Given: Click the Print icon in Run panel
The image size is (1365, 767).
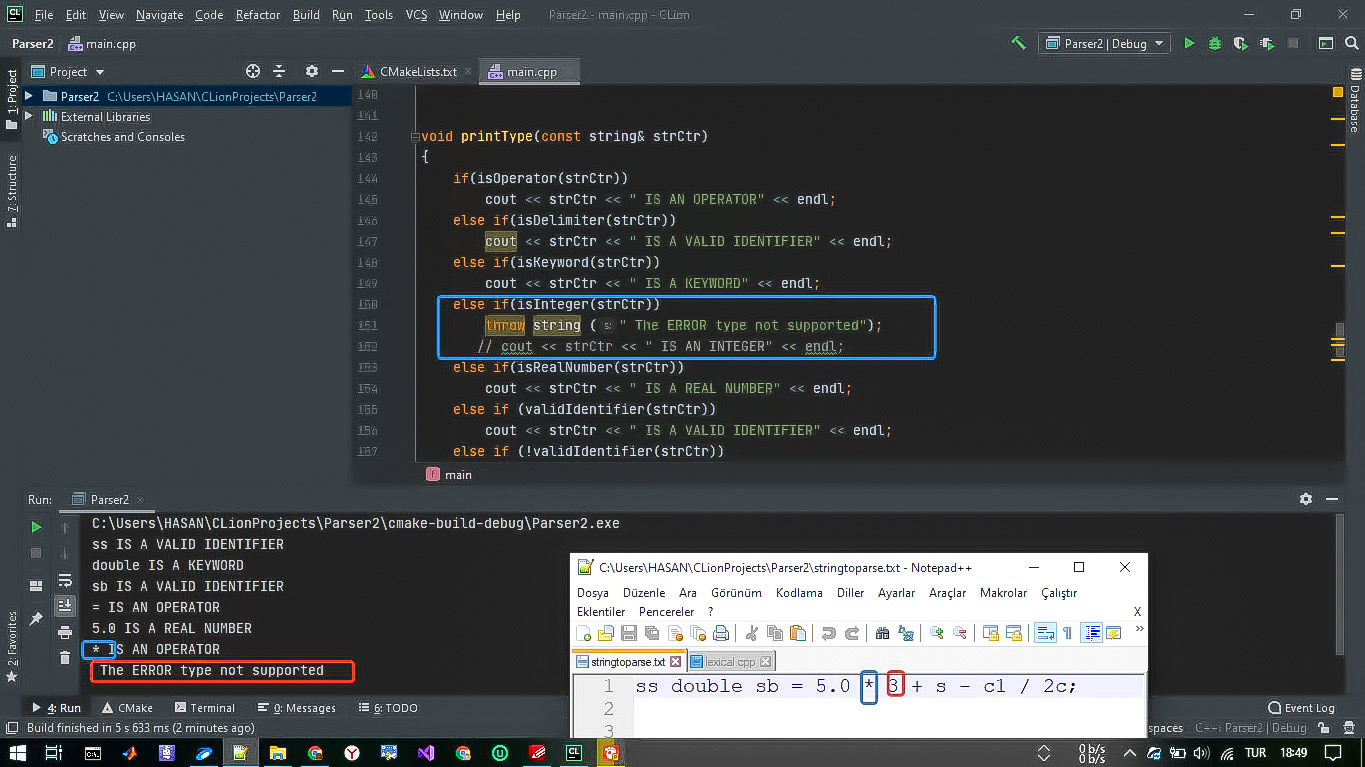Looking at the screenshot, I should [65, 632].
